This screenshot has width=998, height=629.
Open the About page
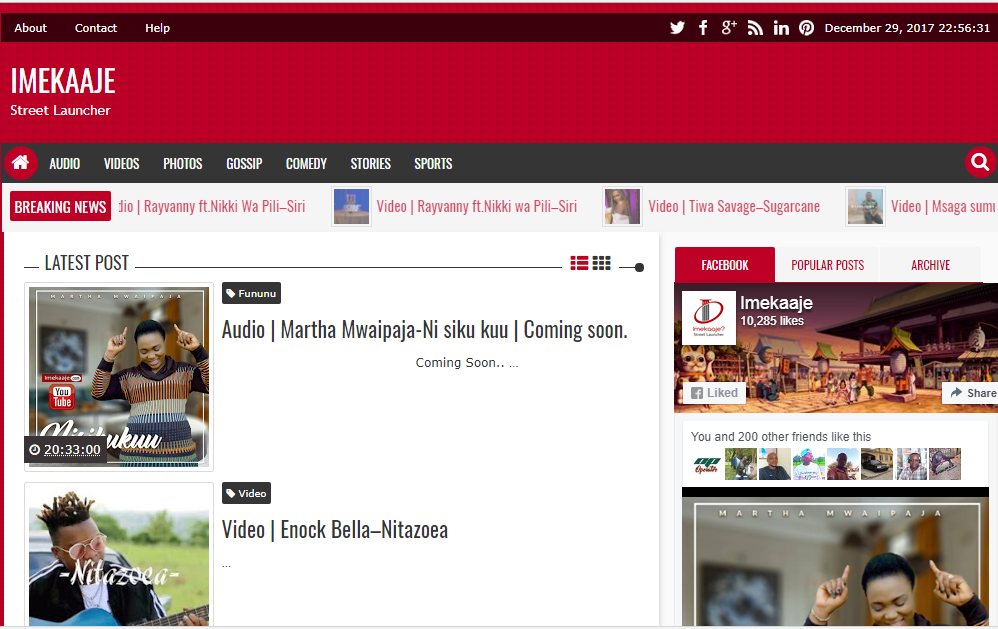coord(31,28)
